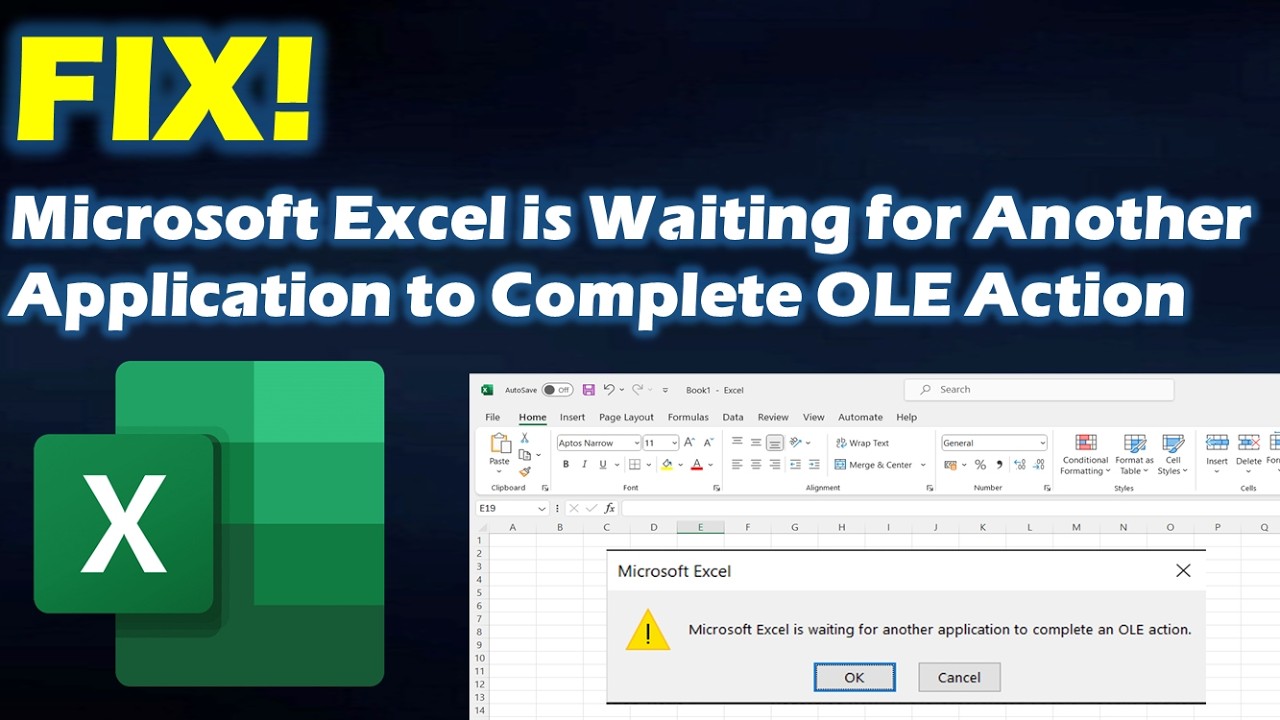
Task: Select Middle Align icon
Action: 756,442
